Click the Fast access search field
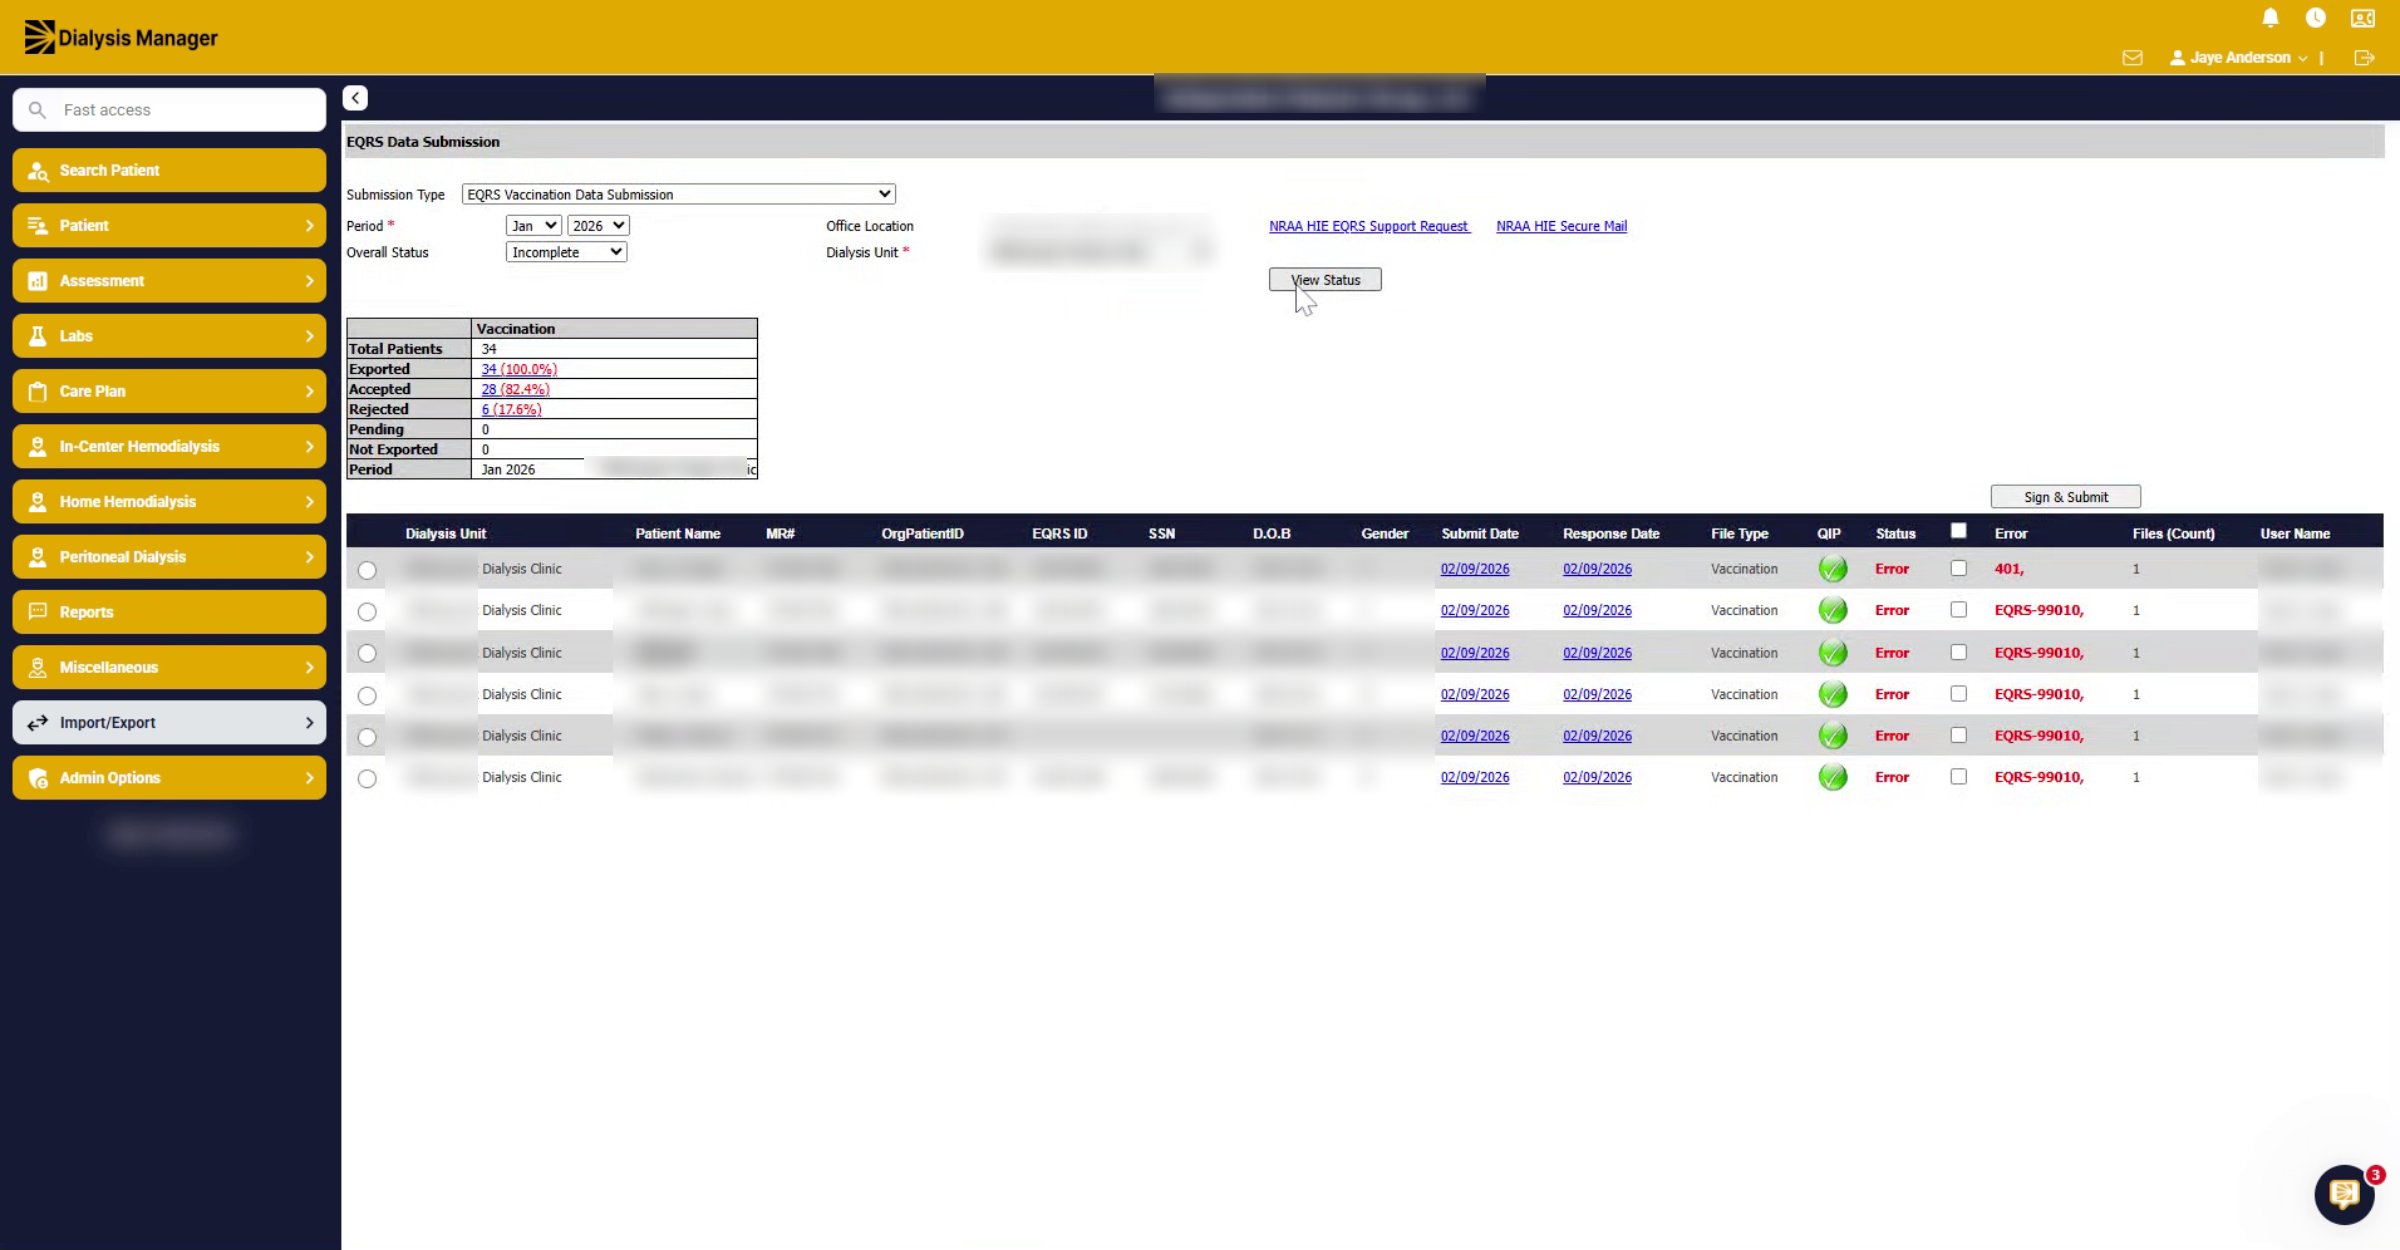This screenshot has height=1250, width=2400. (x=169, y=110)
